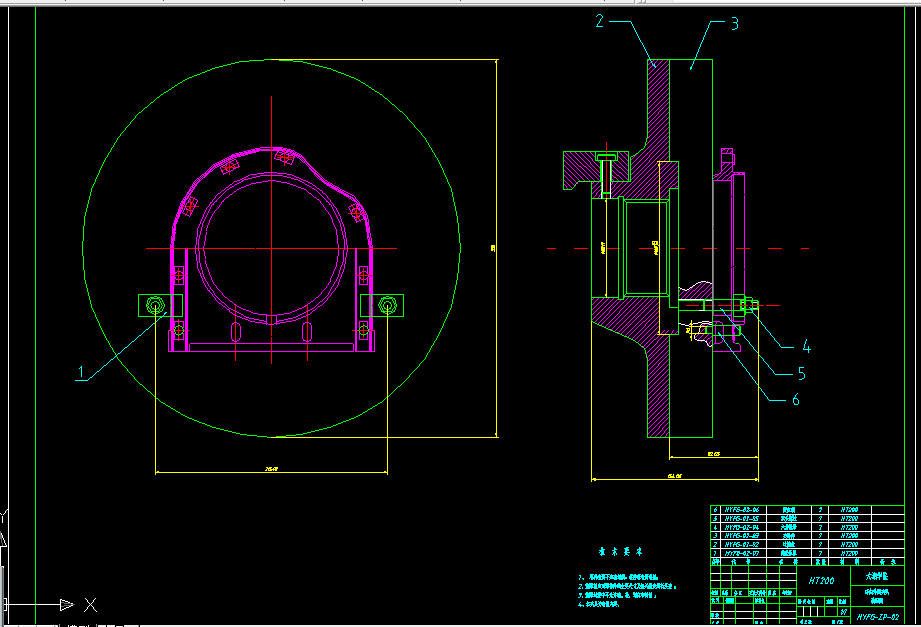Select callout number 6 beside the section view
Viewport: 921px width, 627px height.
click(x=796, y=400)
